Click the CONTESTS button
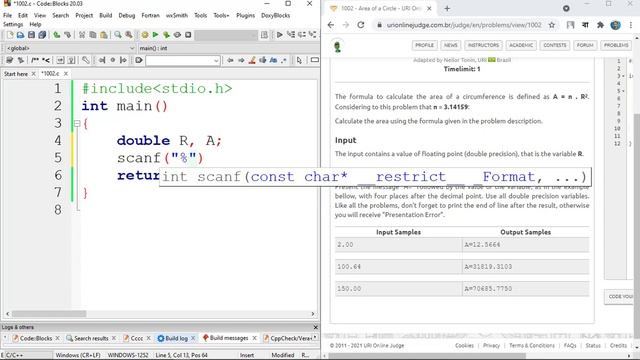 [555, 45]
